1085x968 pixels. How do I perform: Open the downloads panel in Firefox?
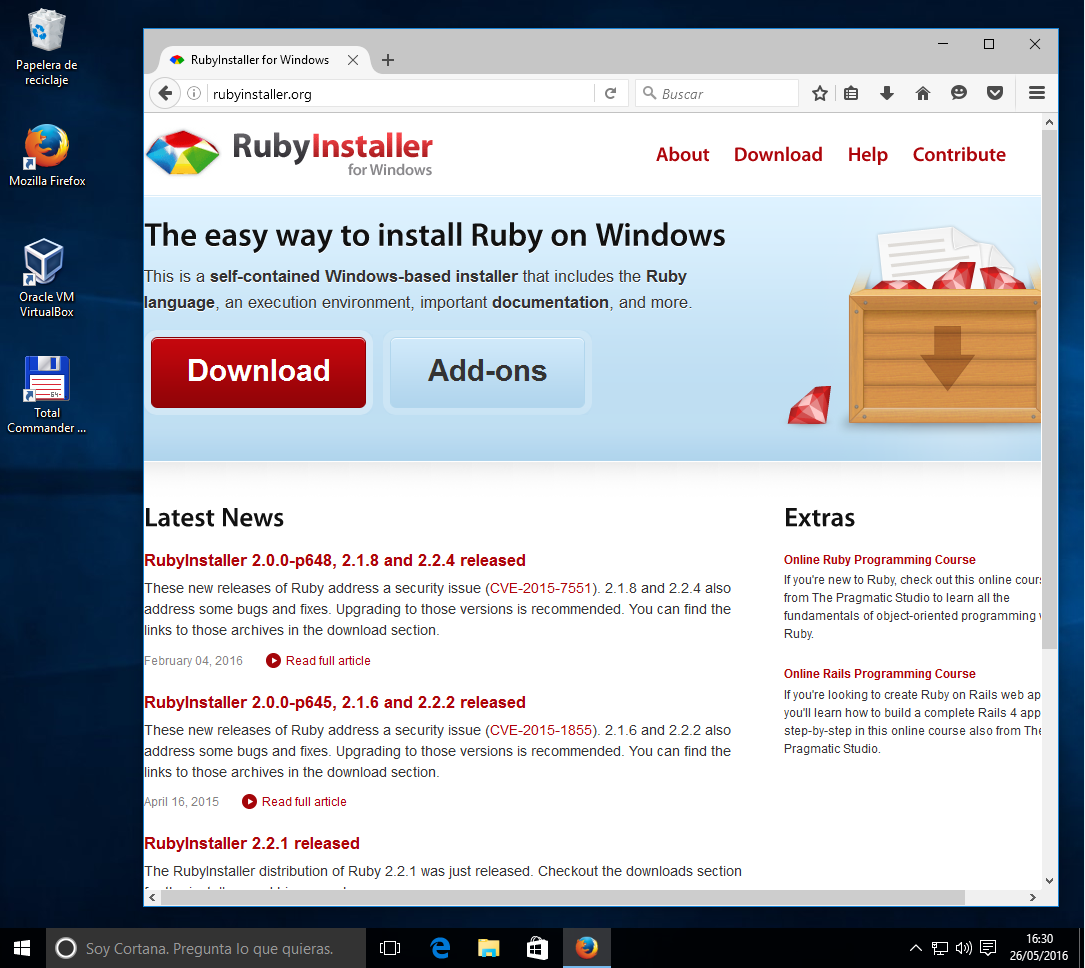click(886, 92)
